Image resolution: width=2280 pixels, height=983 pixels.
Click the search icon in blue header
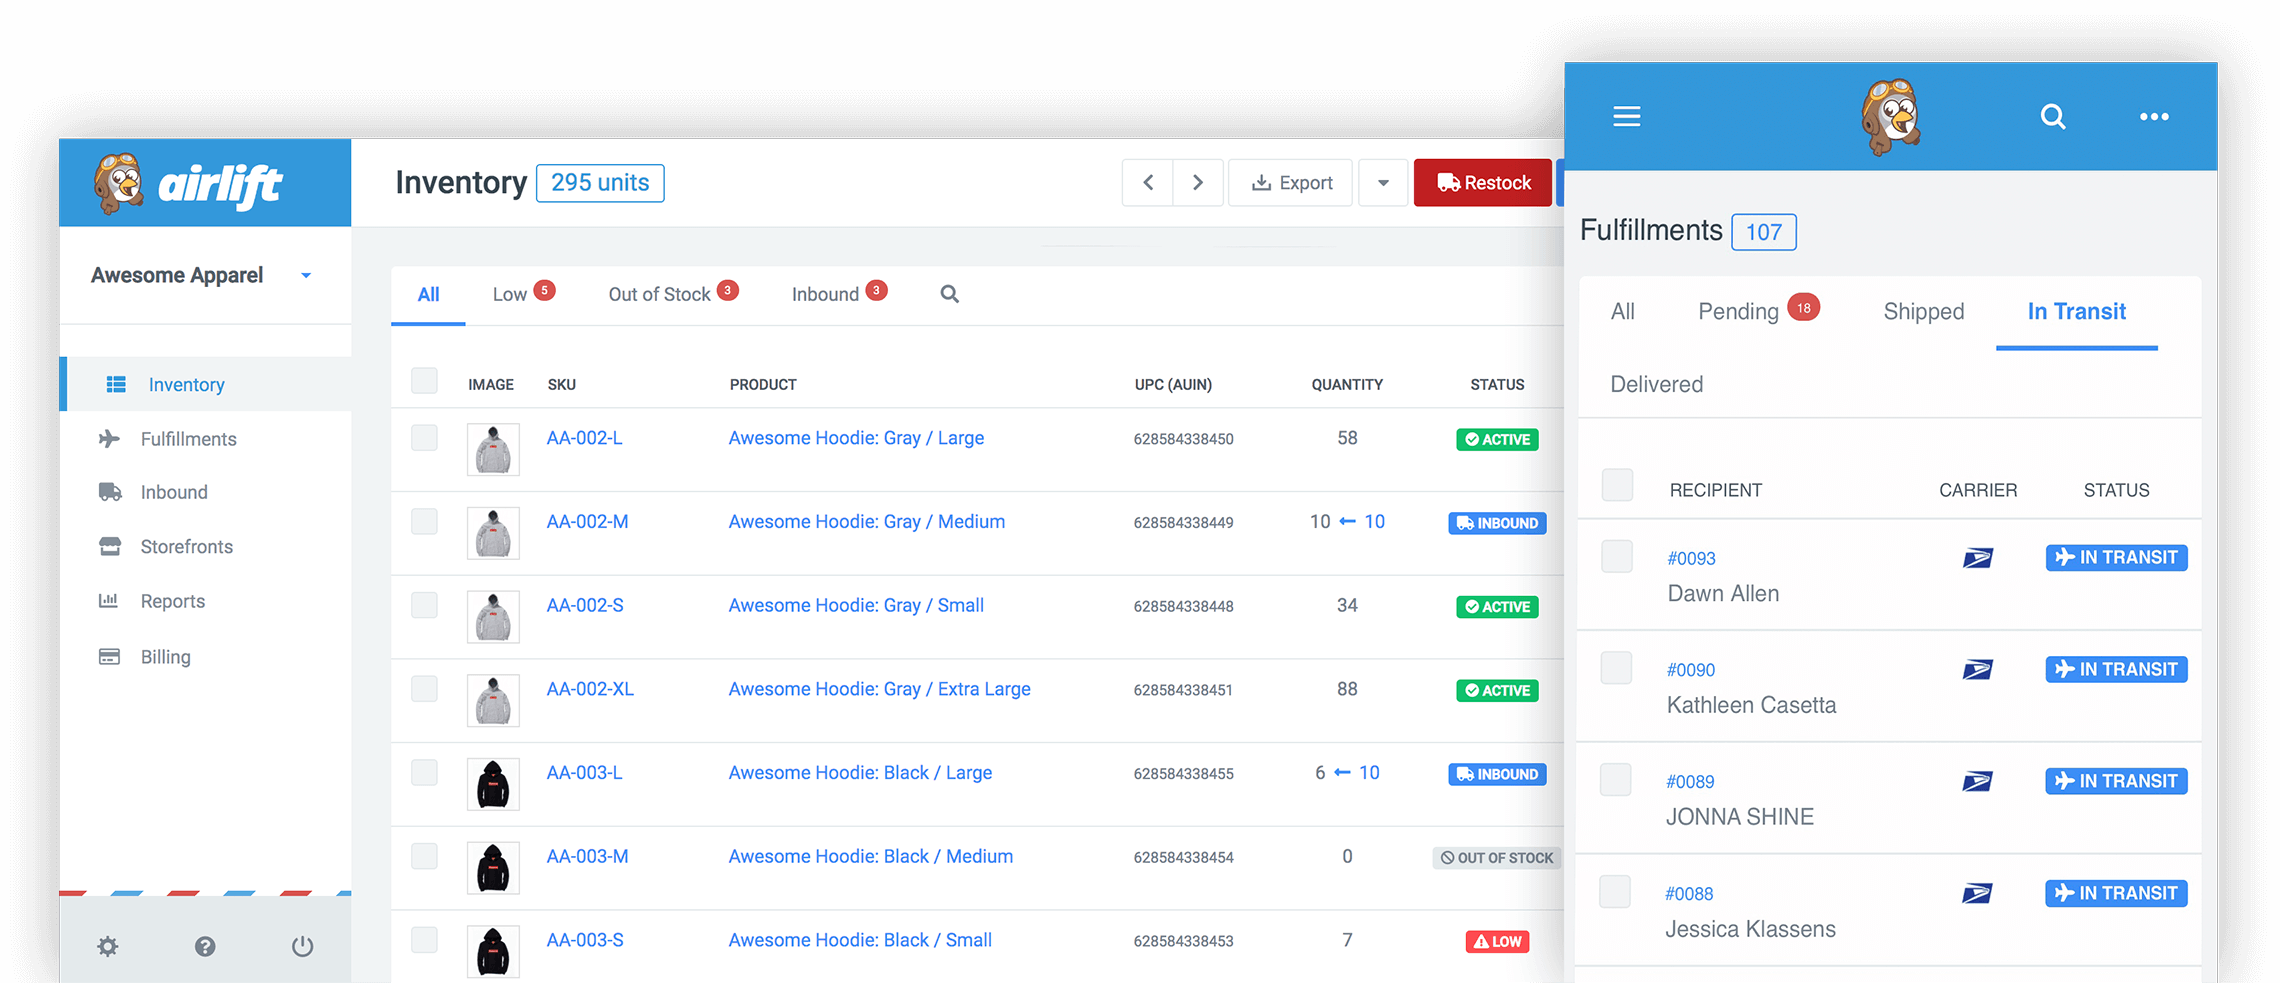[2052, 117]
